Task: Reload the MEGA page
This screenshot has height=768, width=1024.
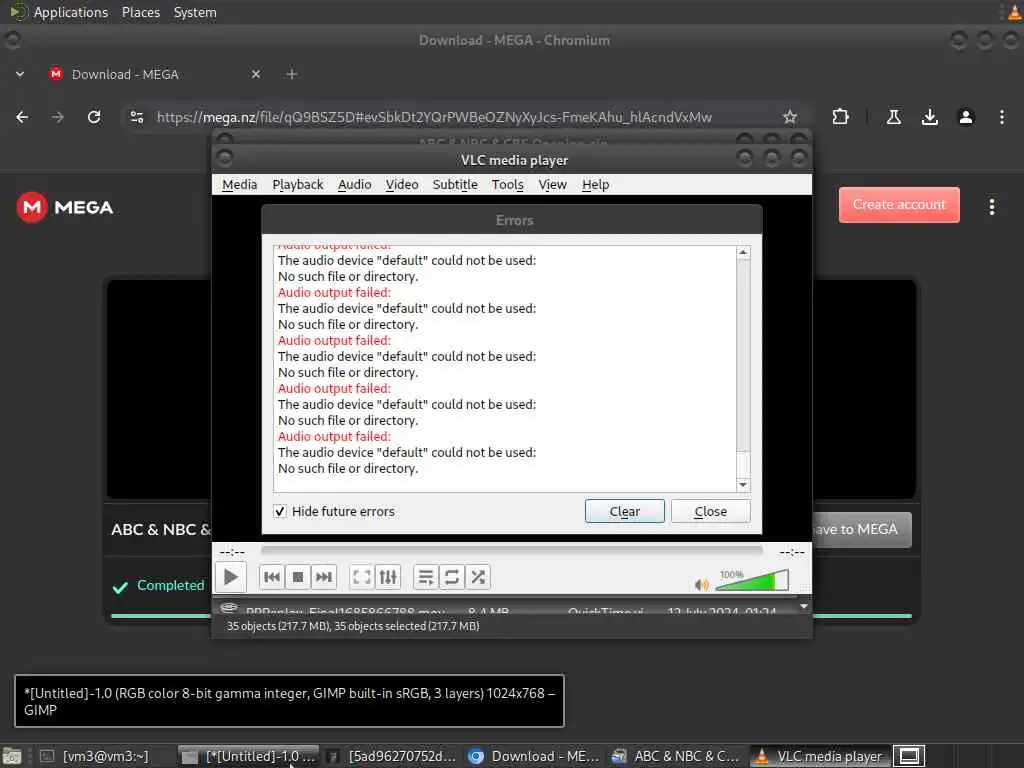Action: pyautogui.click(x=94, y=117)
